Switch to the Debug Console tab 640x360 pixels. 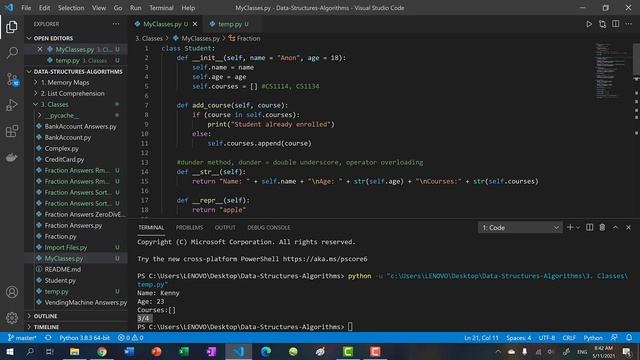click(x=269, y=227)
